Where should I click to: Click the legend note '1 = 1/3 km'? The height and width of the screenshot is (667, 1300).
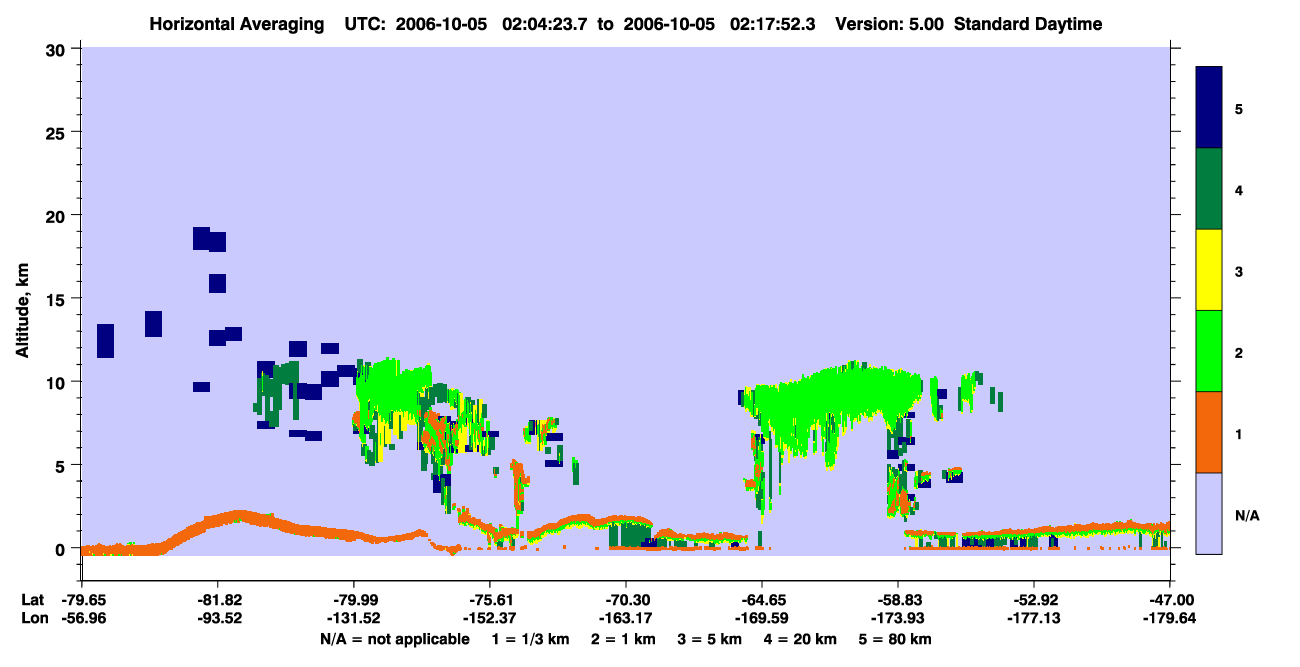(531, 639)
